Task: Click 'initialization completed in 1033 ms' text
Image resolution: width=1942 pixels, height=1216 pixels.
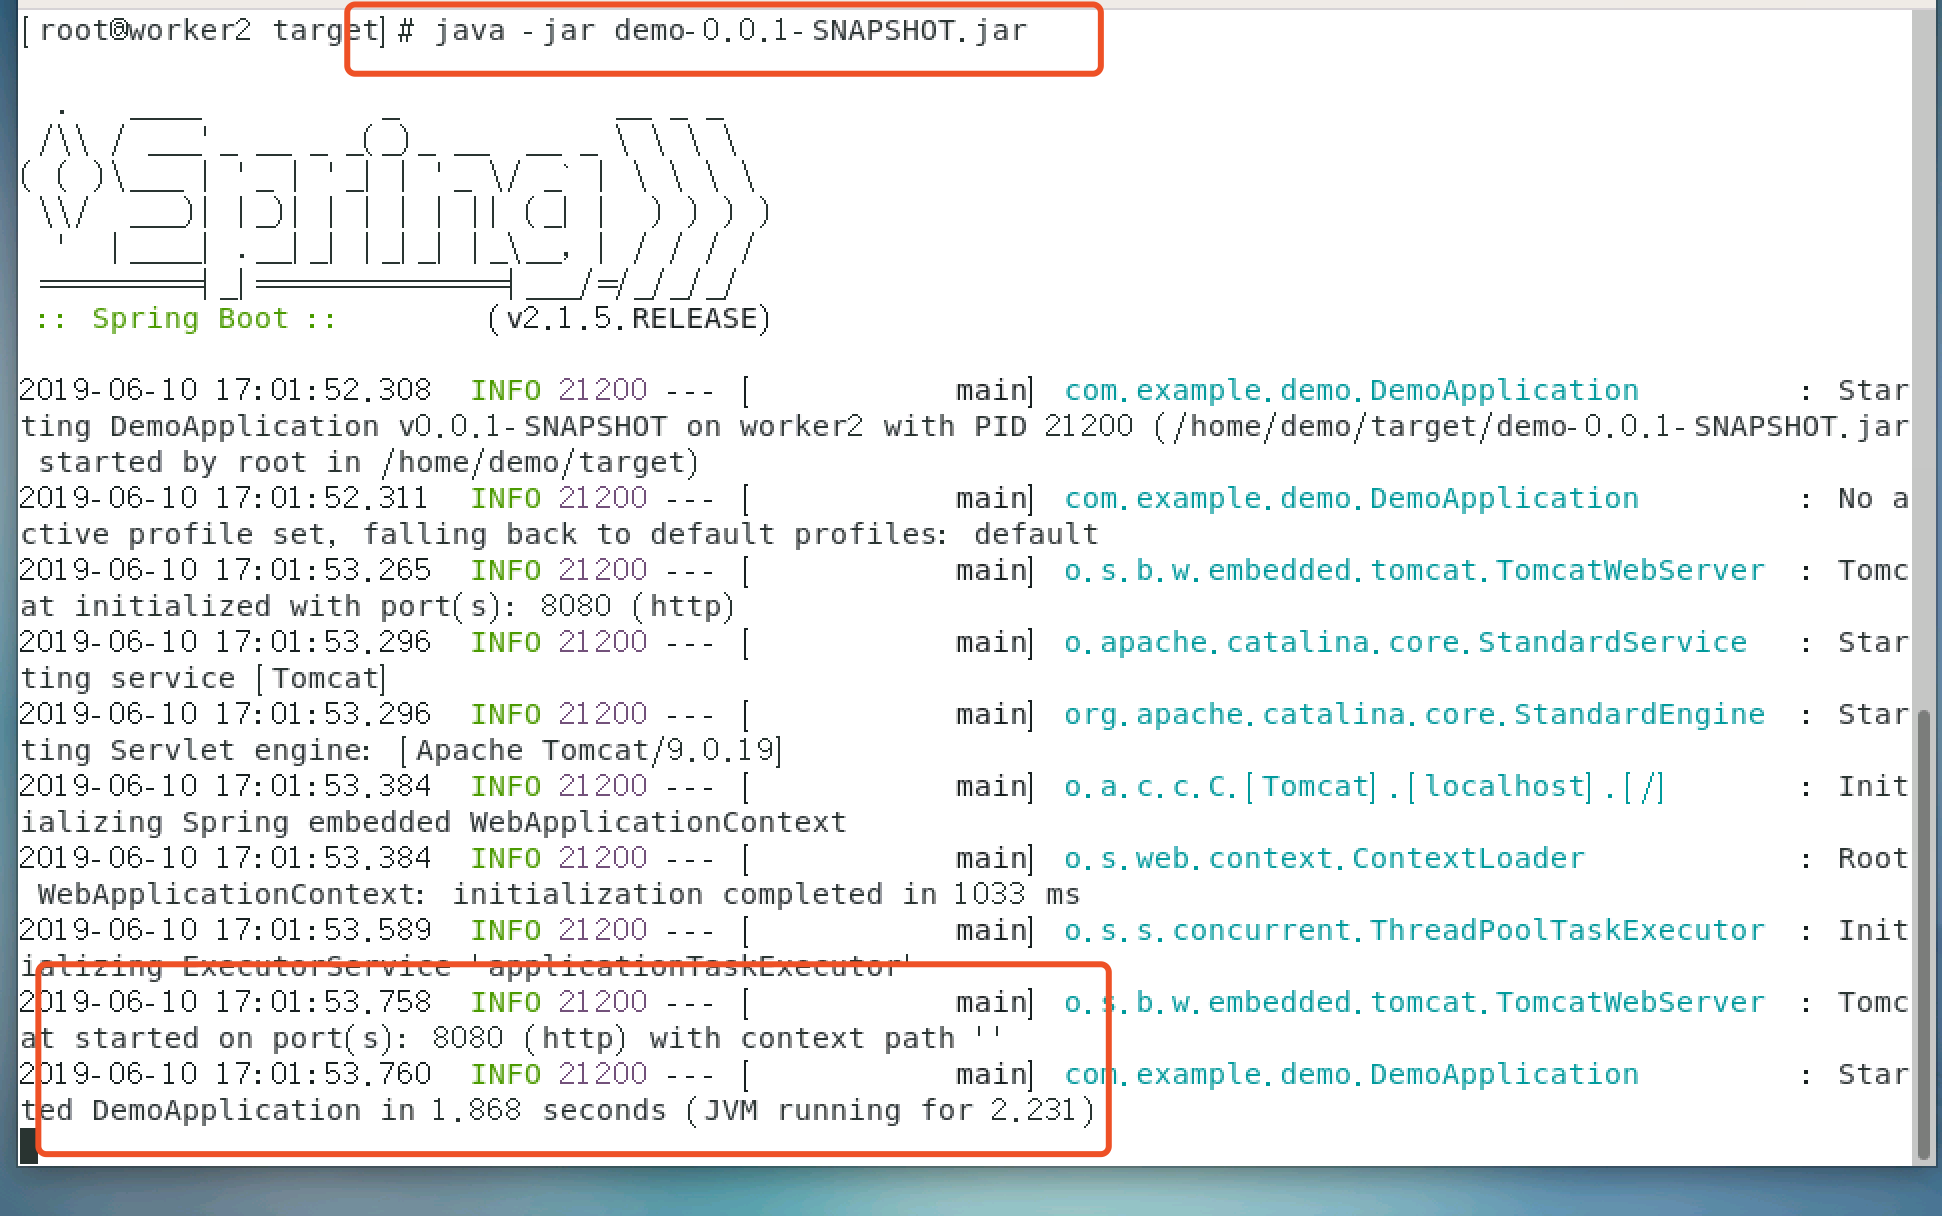Action: (x=765, y=894)
